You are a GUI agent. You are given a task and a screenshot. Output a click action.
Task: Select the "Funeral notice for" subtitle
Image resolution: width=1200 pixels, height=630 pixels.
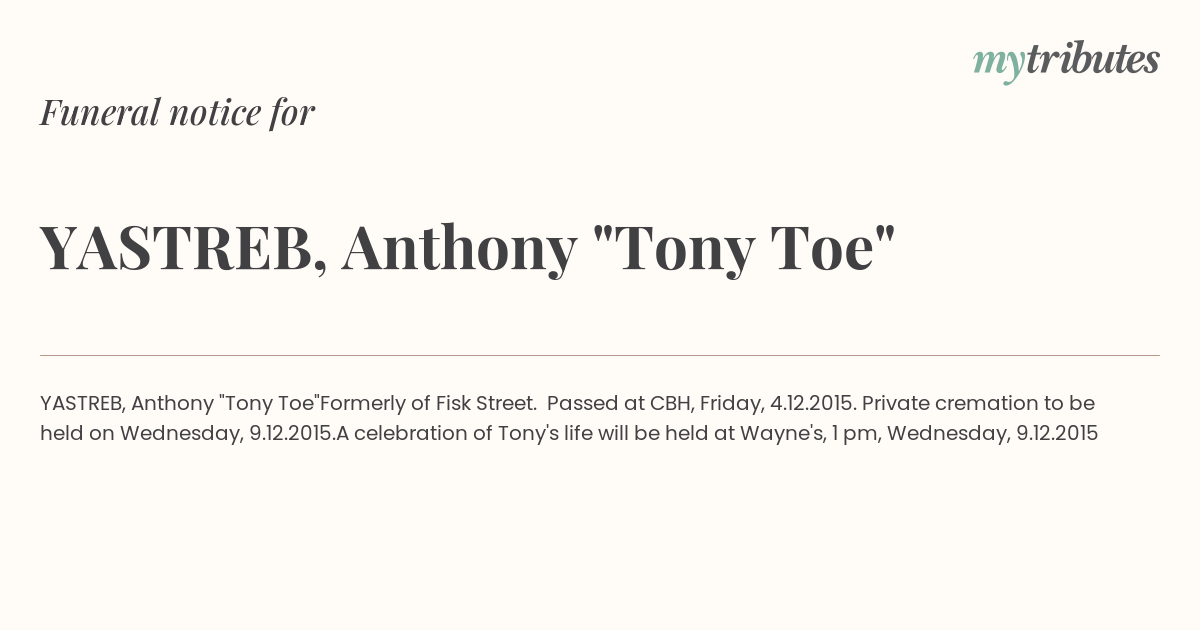[x=177, y=112]
